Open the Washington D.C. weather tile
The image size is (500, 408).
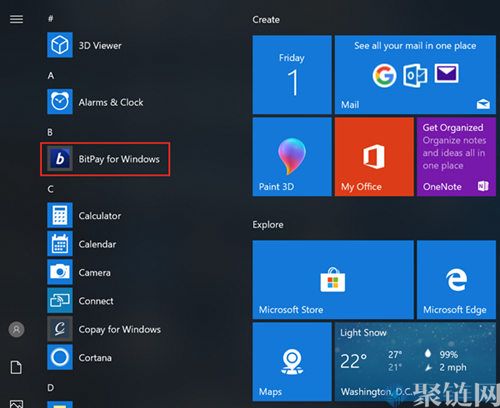pos(415,362)
